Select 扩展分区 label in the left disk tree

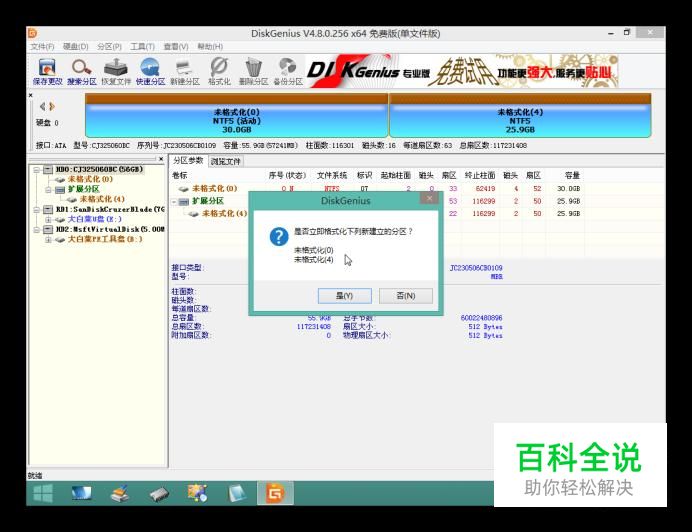tap(83, 189)
